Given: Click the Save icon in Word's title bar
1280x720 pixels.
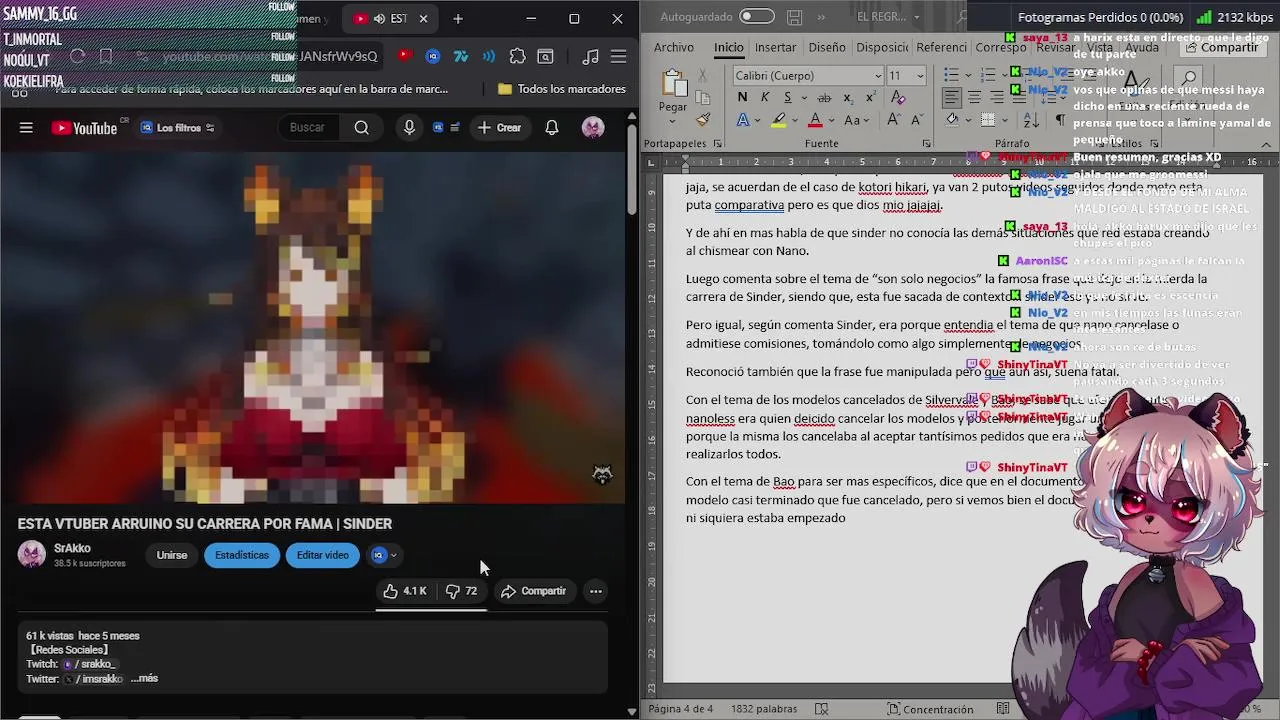Looking at the screenshot, I should (x=795, y=17).
